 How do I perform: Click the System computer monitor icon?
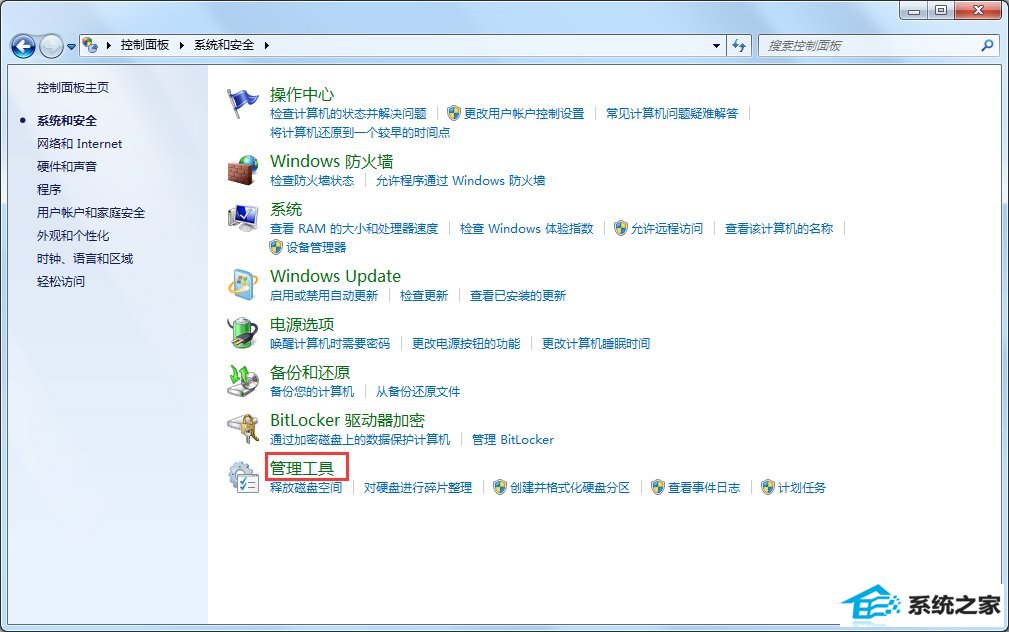pyautogui.click(x=243, y=218)
